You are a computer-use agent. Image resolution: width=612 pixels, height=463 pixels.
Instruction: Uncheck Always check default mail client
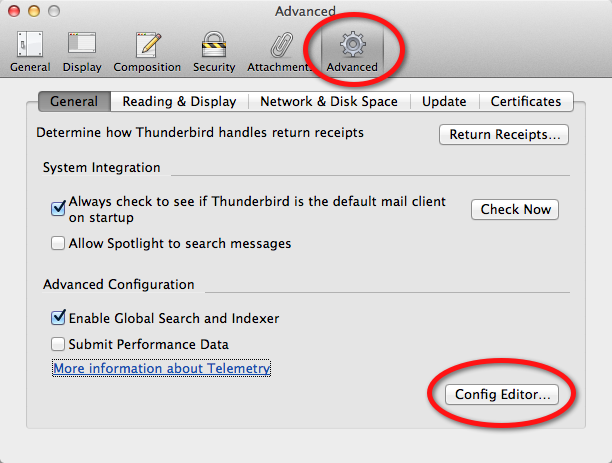[x=58, y=208]
